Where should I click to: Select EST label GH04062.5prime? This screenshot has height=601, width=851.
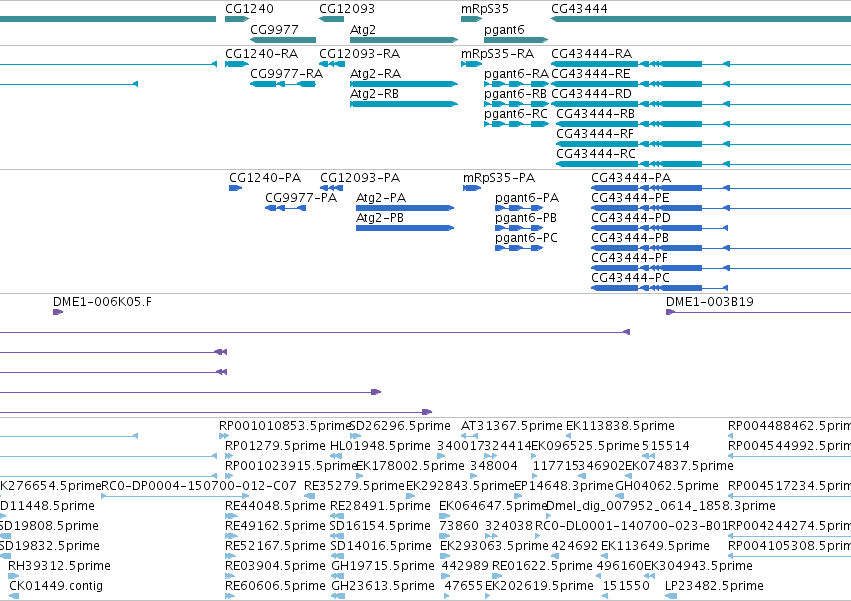point(667,485)
